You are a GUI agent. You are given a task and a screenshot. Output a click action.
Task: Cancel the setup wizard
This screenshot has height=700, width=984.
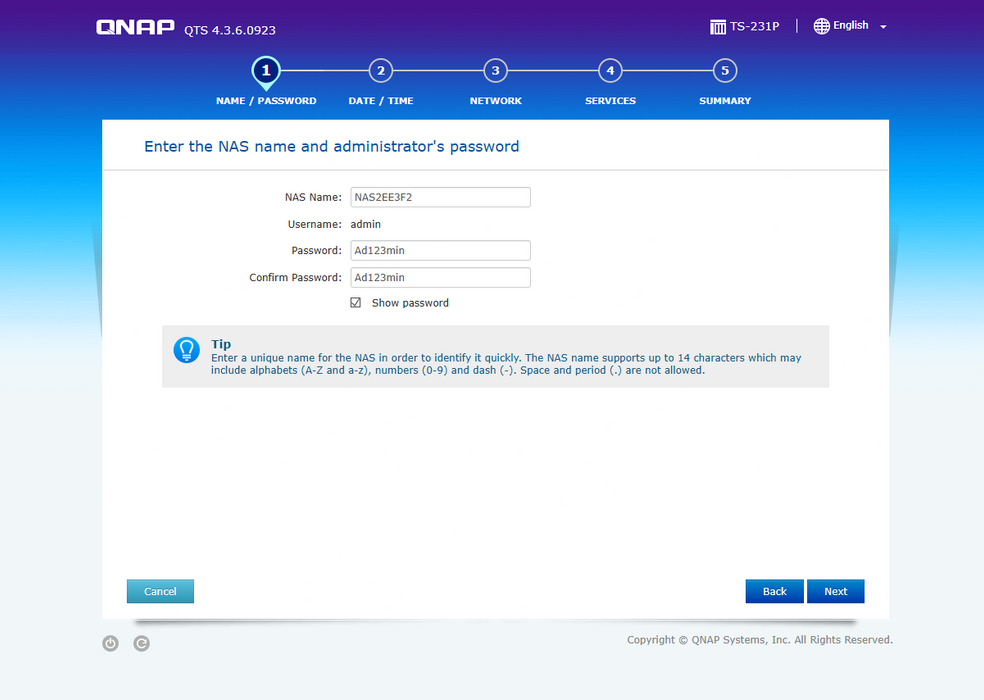(x=160, y=591)
